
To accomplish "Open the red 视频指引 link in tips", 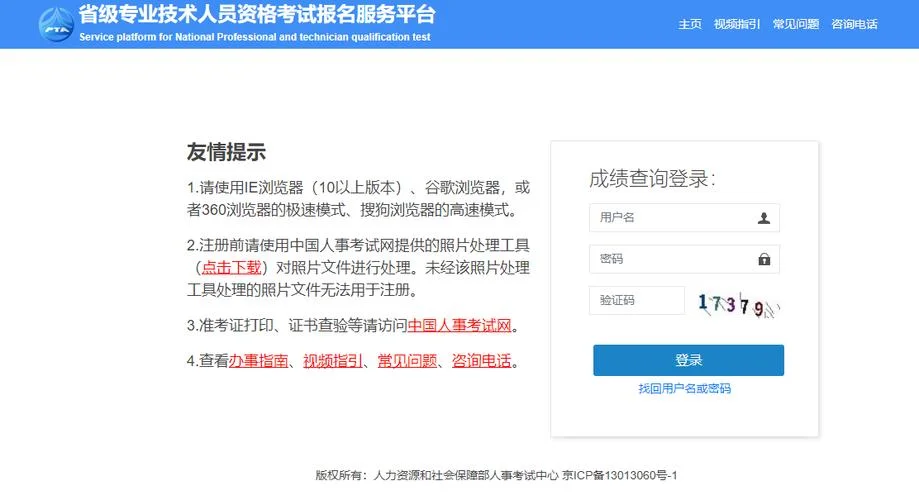I will click(332, 361).
